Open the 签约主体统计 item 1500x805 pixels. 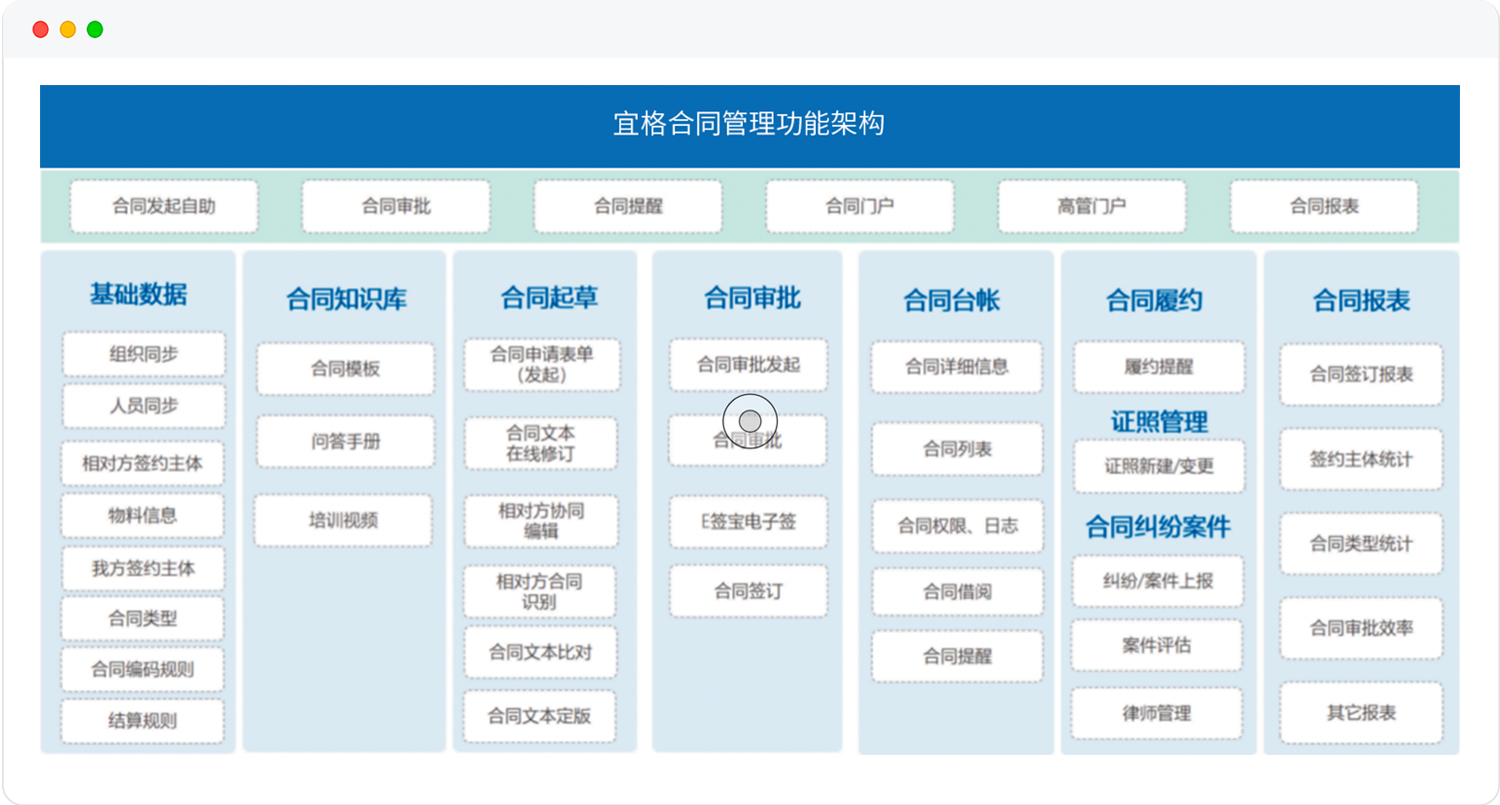1362,460
